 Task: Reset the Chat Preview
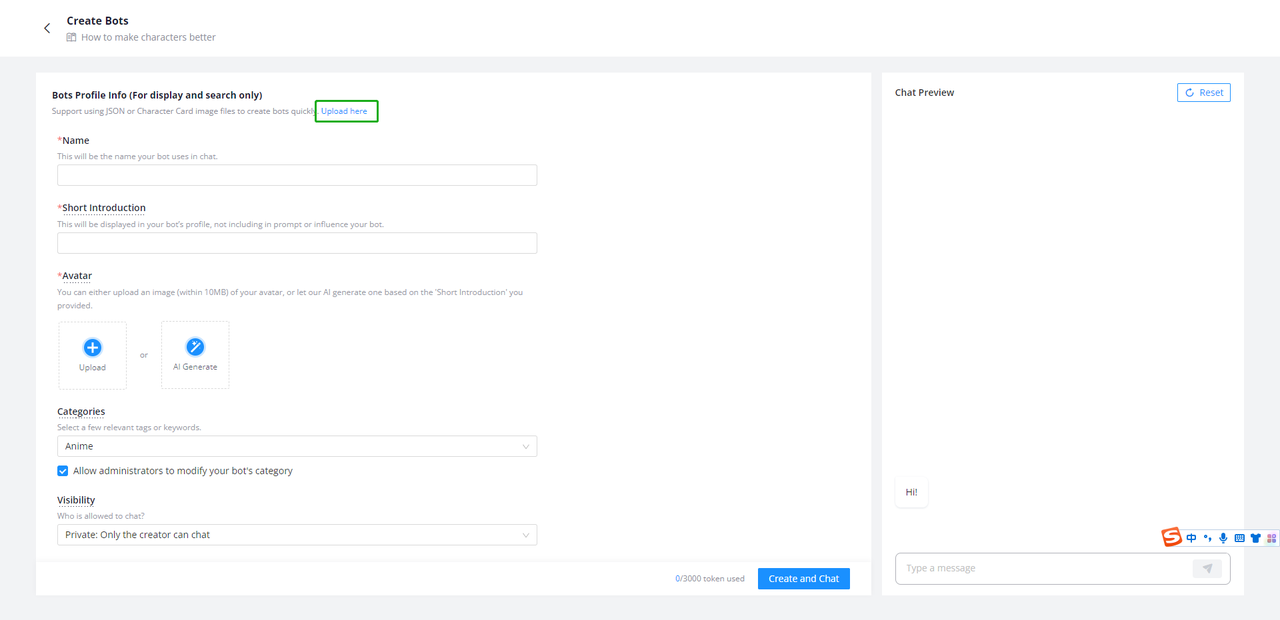1204,92
